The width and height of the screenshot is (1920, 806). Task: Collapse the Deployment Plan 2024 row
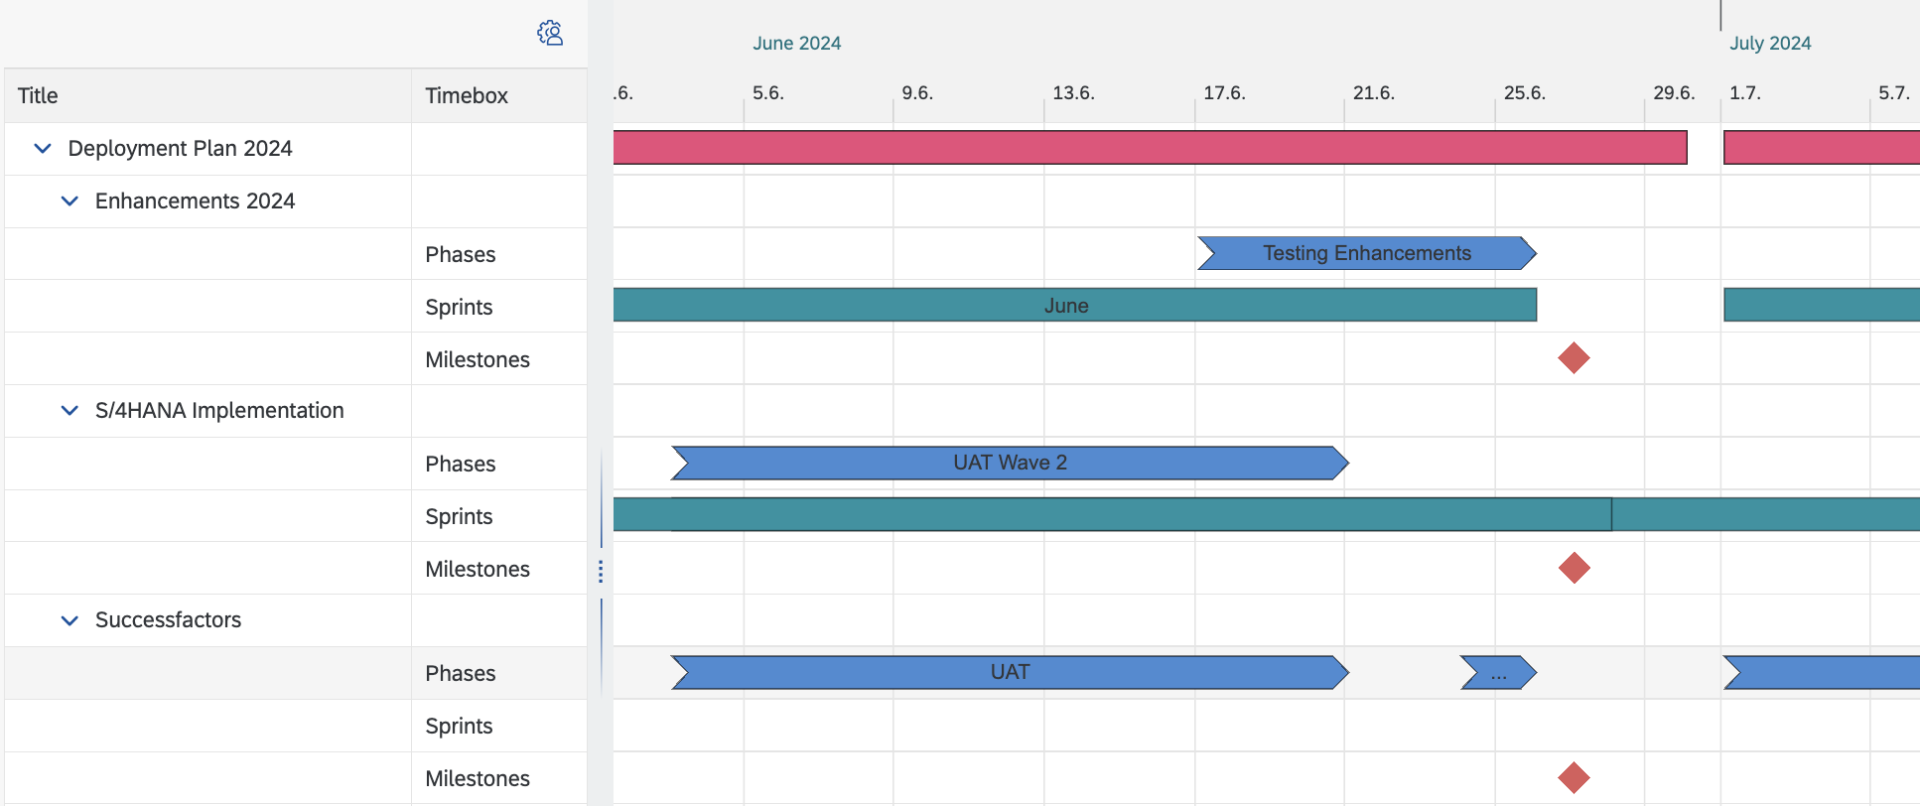[42, 149]
